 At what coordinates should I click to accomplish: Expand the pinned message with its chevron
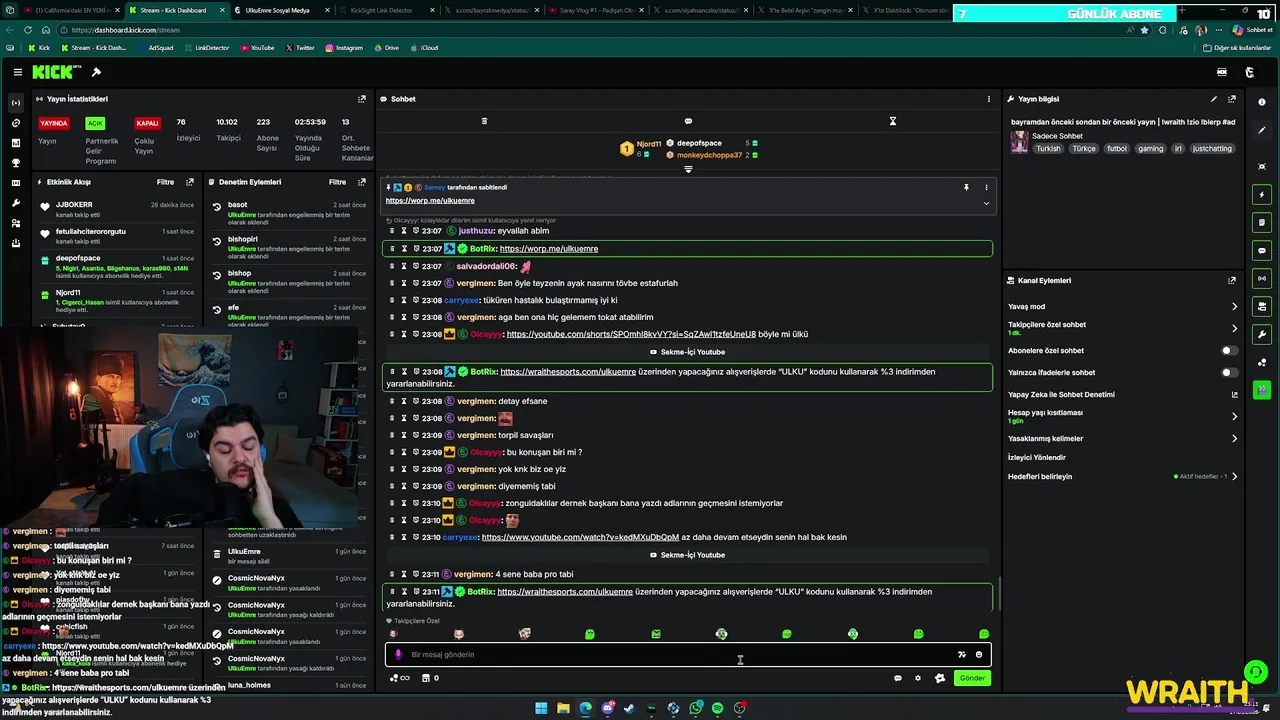[986, 203]
